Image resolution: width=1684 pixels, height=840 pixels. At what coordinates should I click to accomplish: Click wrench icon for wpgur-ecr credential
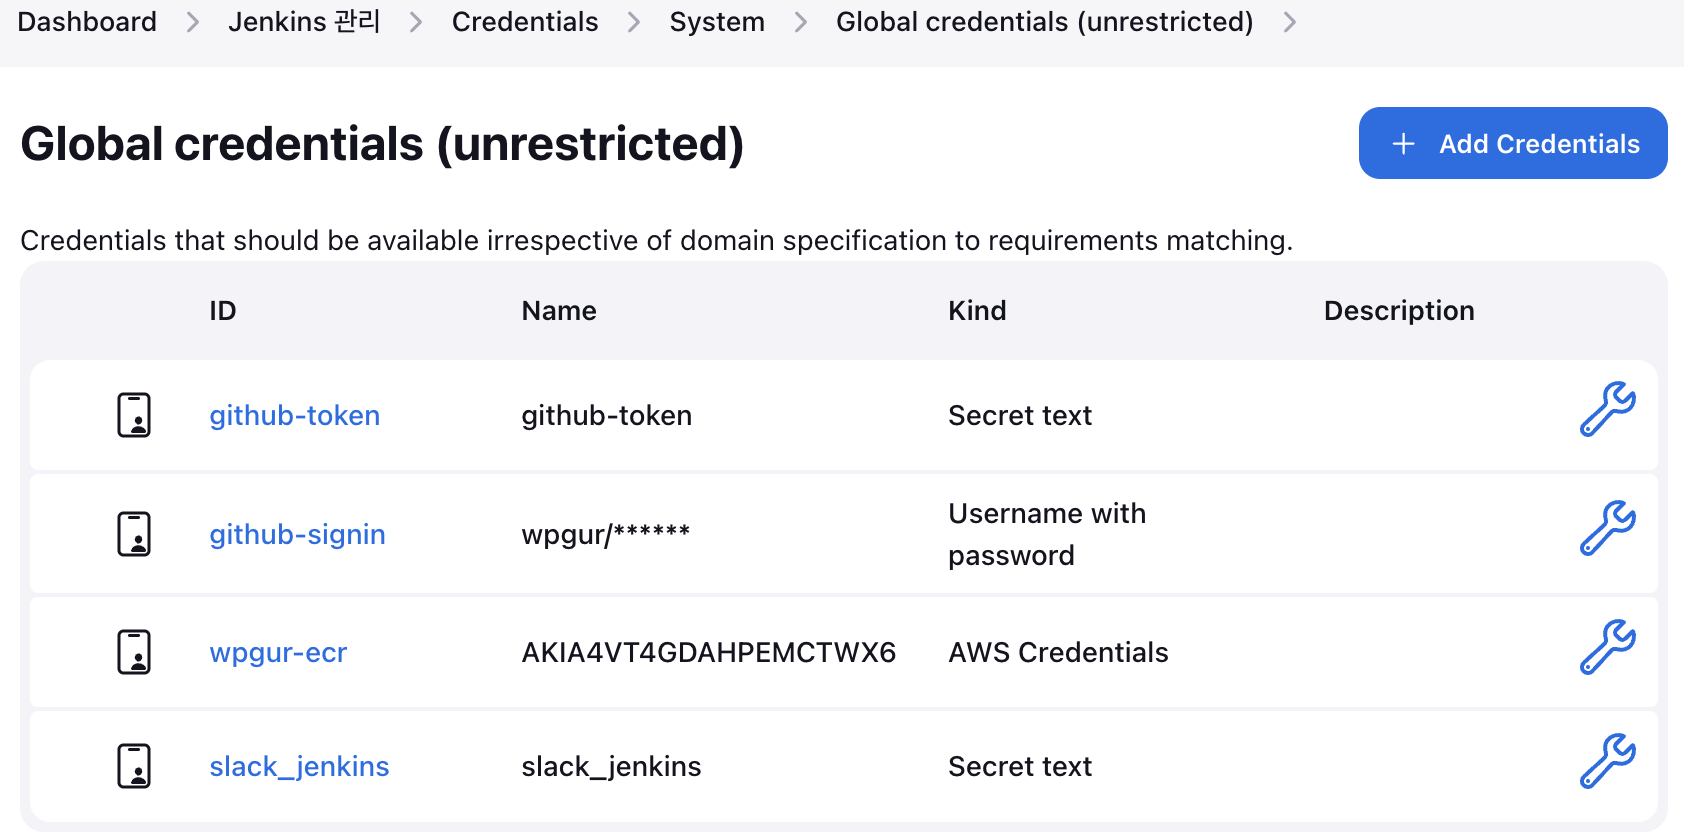point(1607,647)
